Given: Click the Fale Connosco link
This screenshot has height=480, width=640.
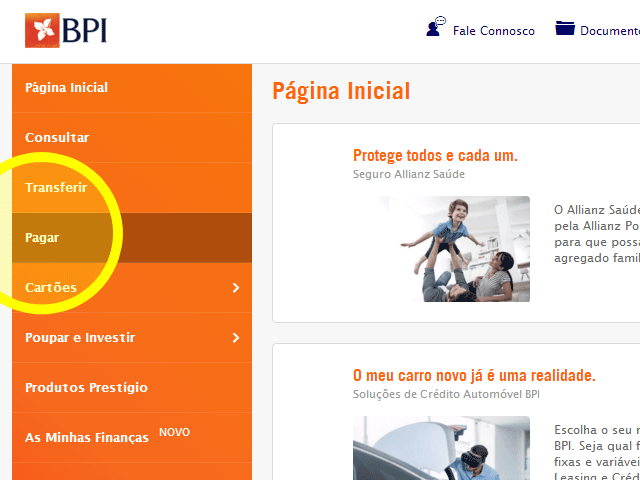Looking at the screenshot, I should pos(493,31).
